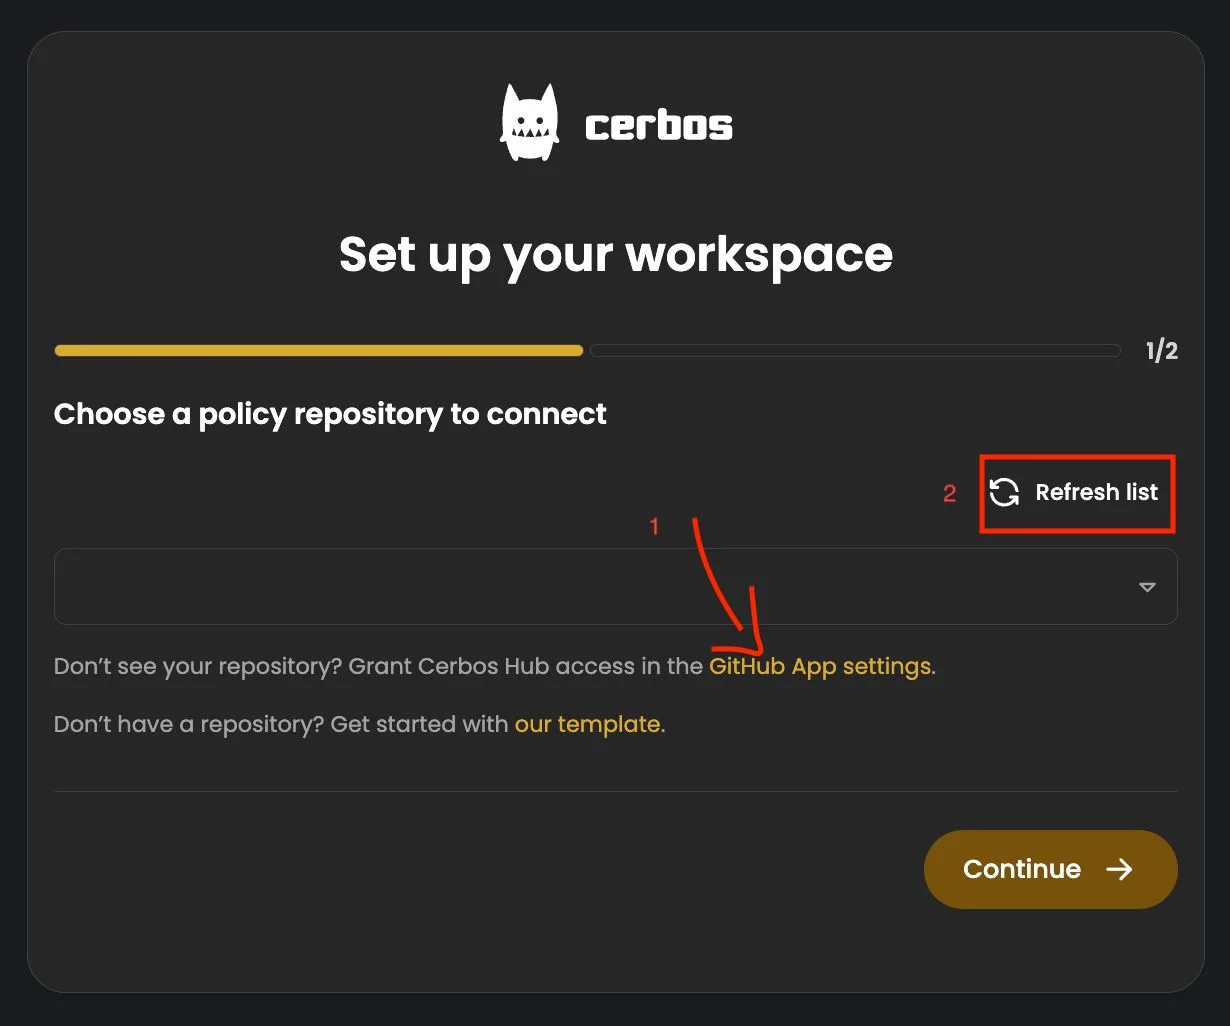Image resolution: width=1230 pixels, height=1026 pixels.
Task: Follow the 'our template' link
Action: [x=587, y=724]
